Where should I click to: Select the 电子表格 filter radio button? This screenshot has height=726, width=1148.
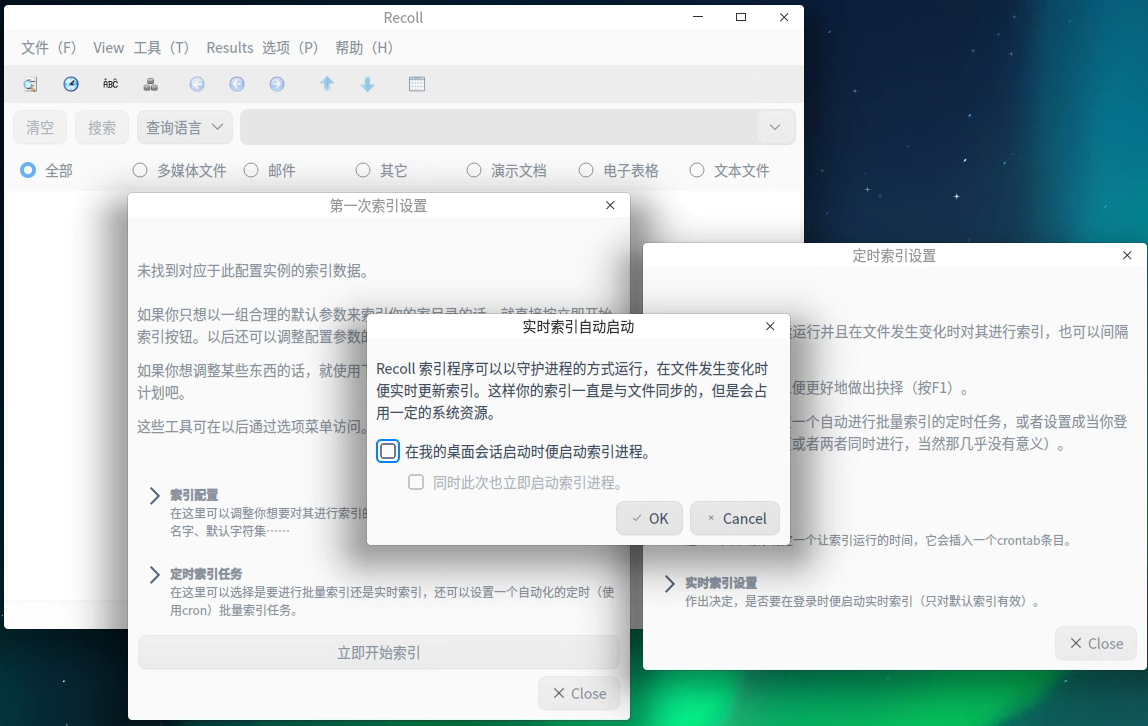coord(586,171)
